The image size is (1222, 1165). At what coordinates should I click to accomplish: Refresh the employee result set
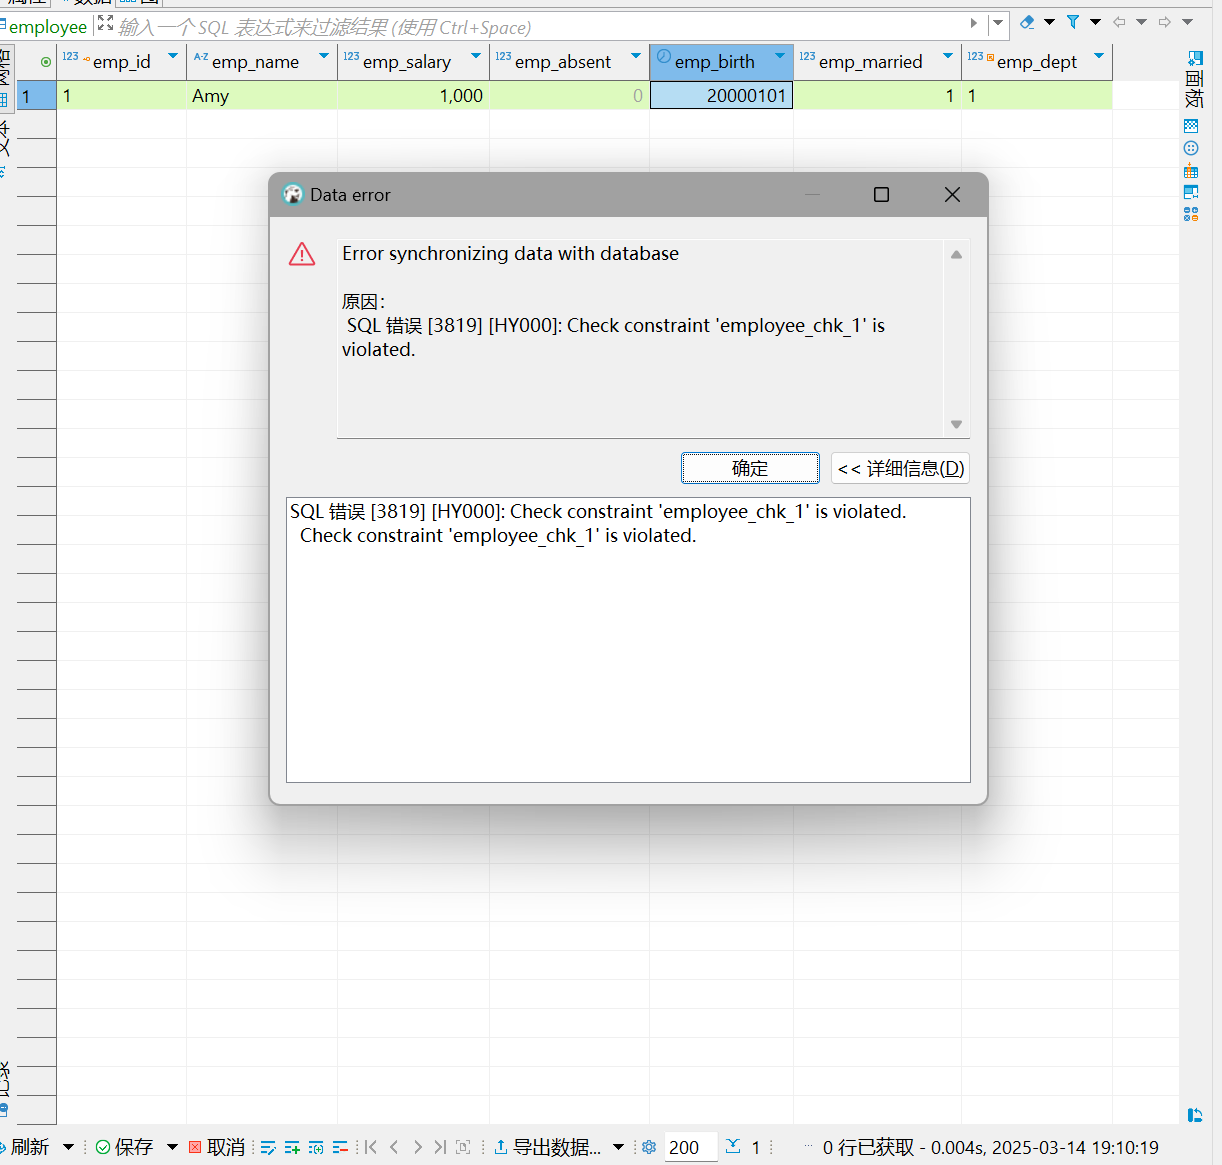(27, 1147)
